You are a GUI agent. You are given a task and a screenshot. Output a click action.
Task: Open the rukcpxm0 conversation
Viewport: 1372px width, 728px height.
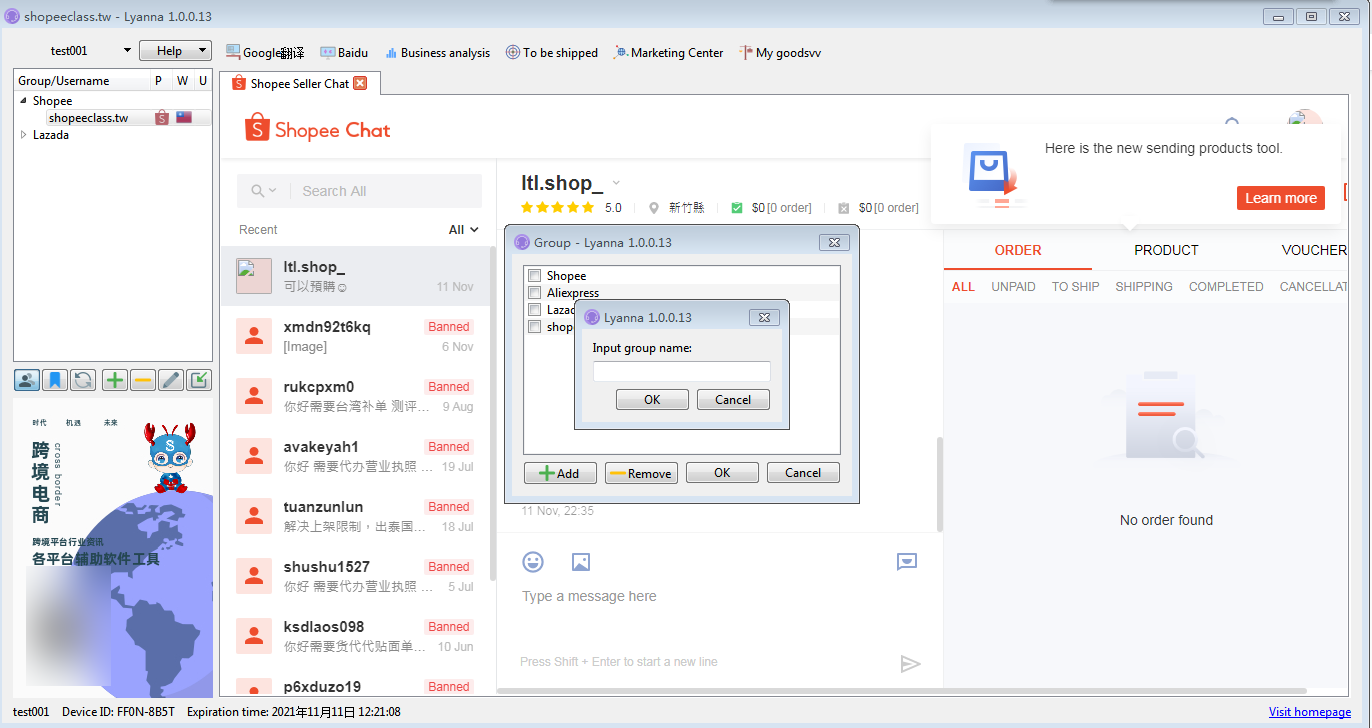[357, 396]
